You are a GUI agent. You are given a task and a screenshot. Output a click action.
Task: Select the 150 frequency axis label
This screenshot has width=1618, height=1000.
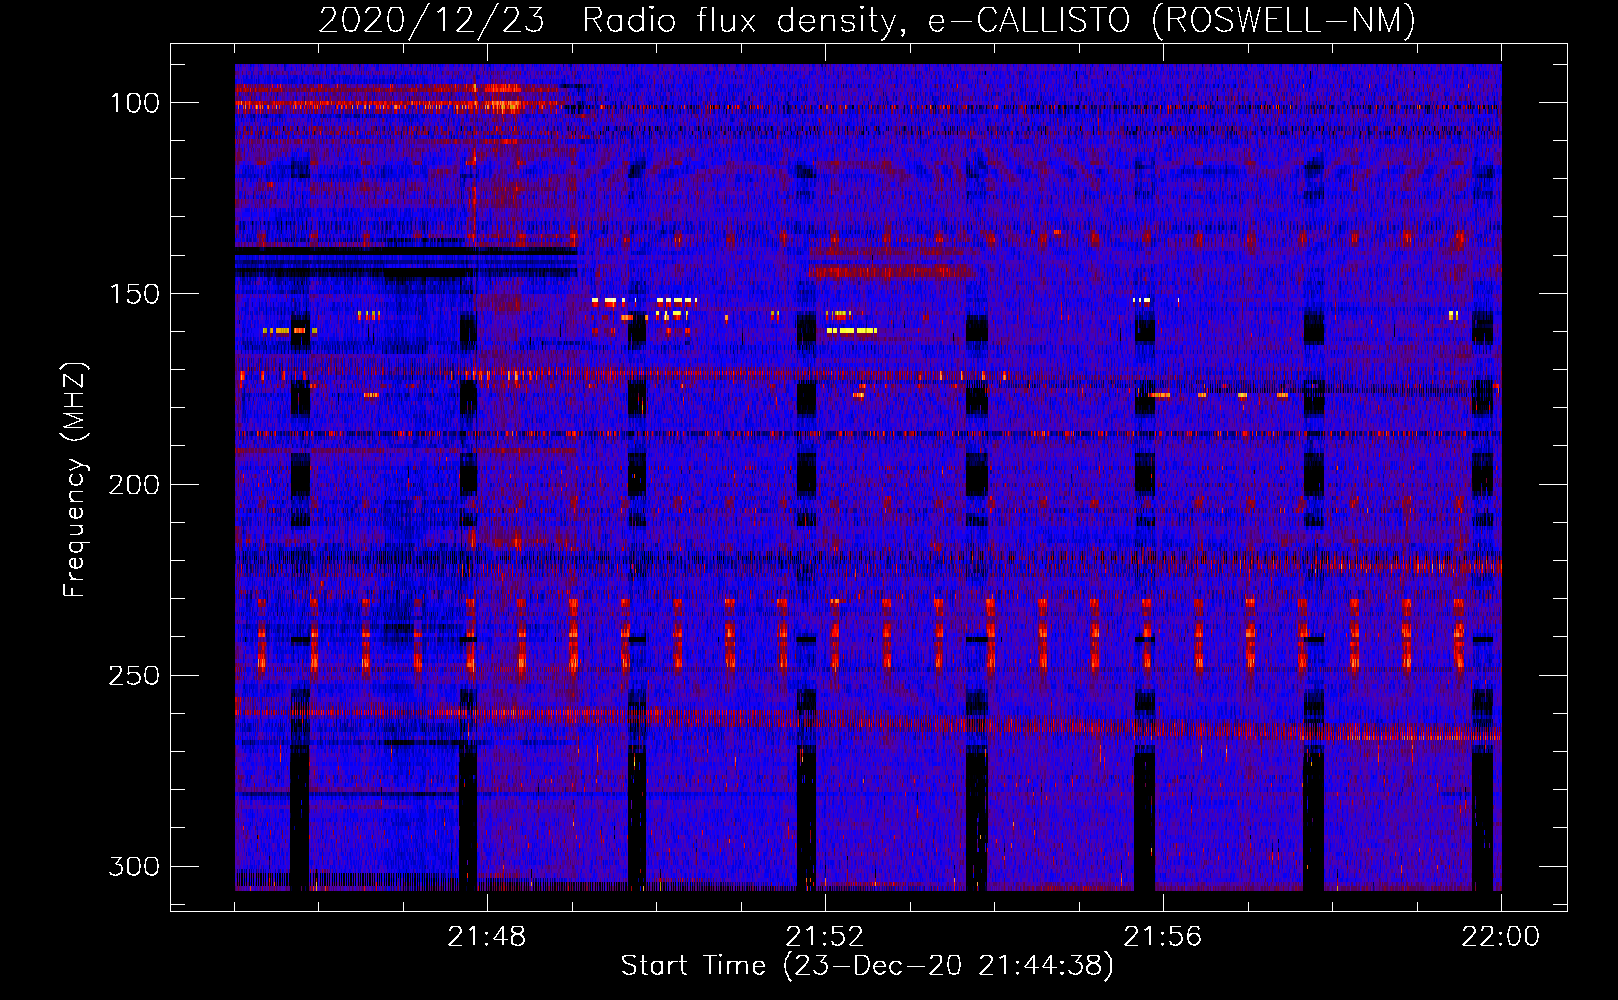click(x=134, y=294)
